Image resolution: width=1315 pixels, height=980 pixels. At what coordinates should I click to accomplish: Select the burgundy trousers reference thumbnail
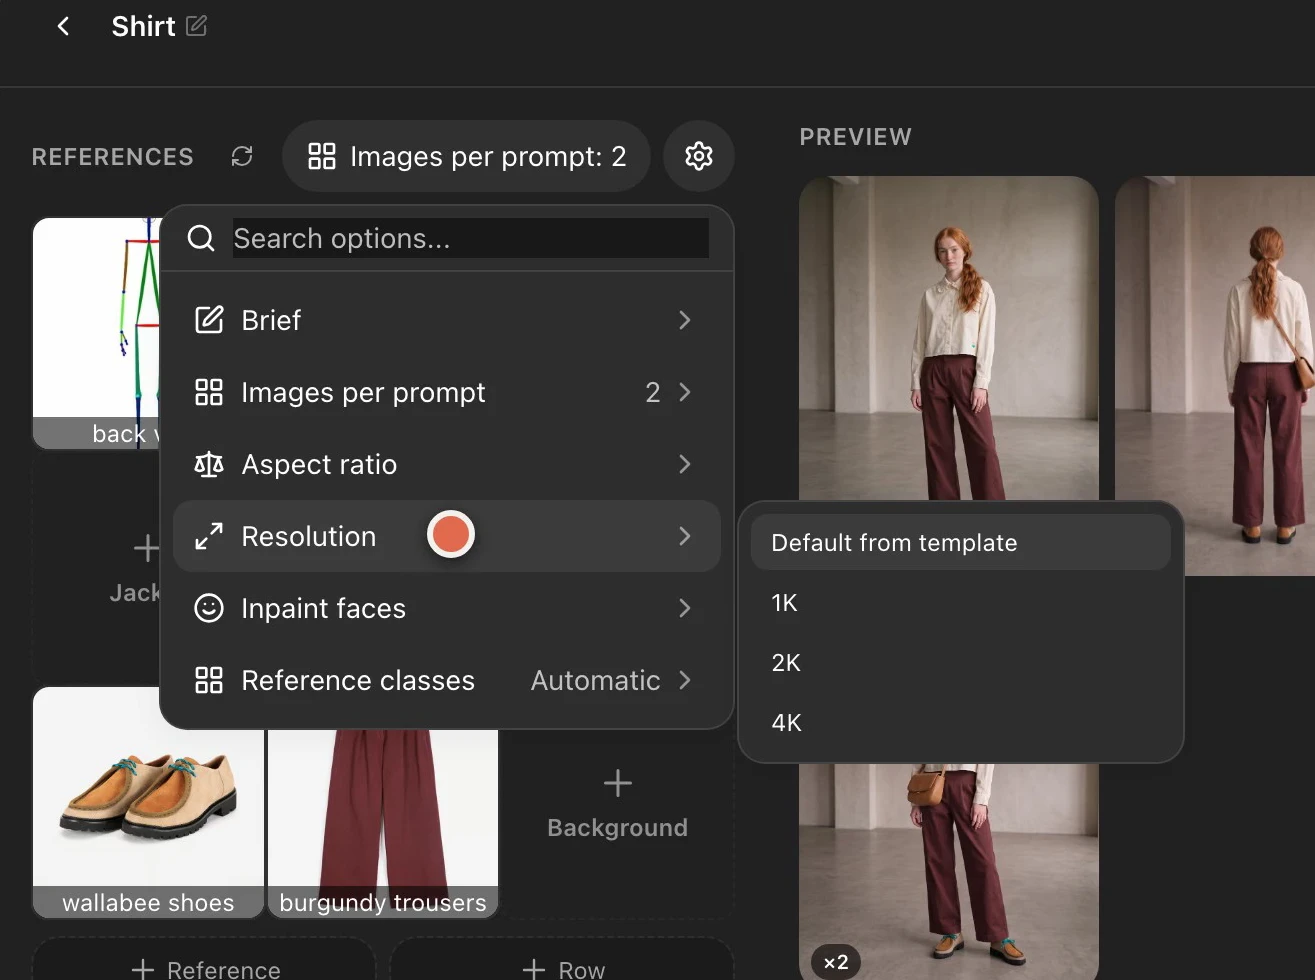pyautogui.click(x=383, y=824)
